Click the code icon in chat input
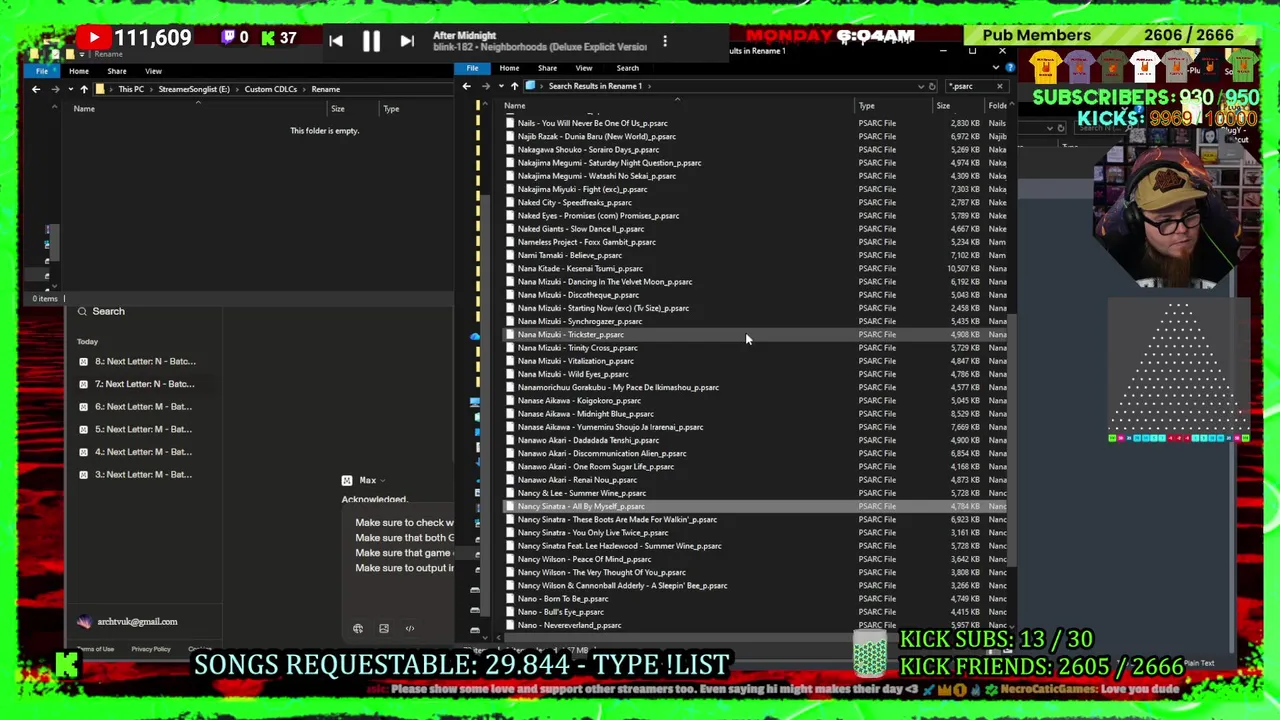The image size is (1280, 720). 410,629
